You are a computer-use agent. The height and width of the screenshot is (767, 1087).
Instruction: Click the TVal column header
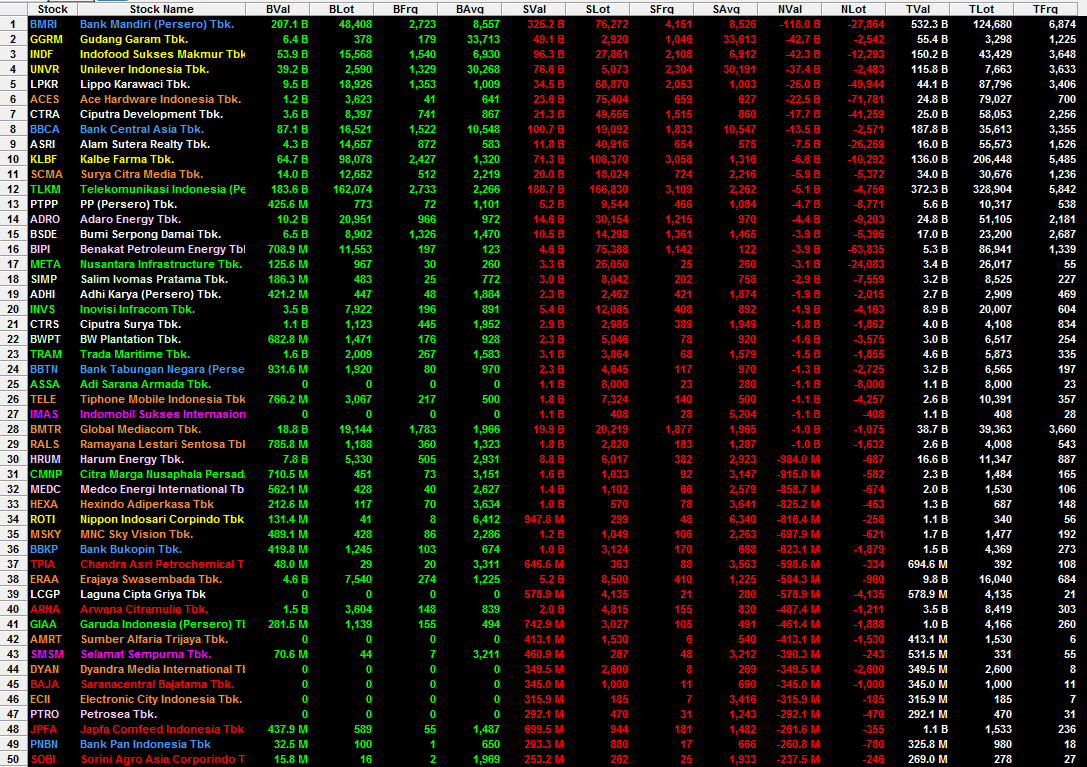(918, 9)
